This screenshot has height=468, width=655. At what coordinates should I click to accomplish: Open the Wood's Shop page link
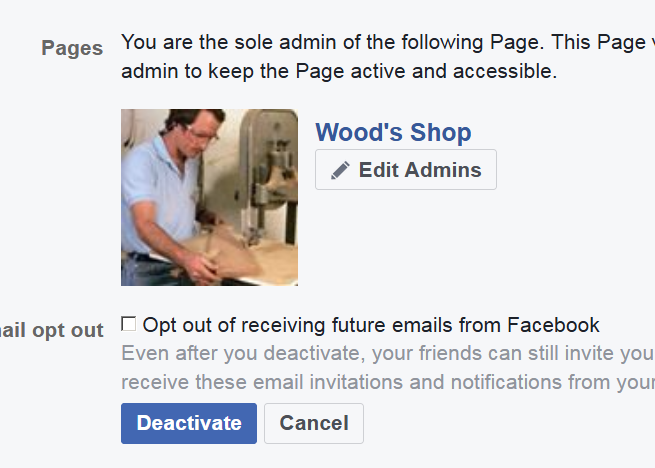(x=393, y=133)
